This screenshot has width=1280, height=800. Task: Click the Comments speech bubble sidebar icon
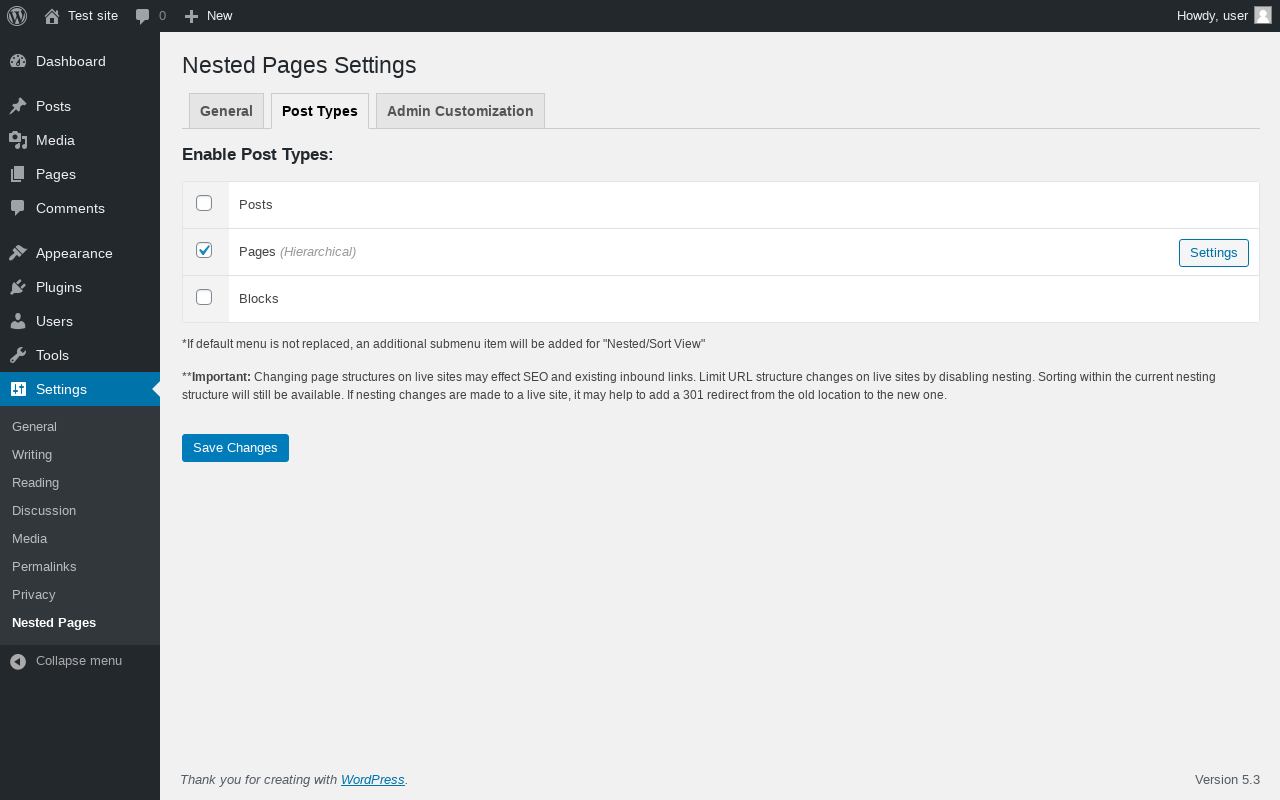18,208
